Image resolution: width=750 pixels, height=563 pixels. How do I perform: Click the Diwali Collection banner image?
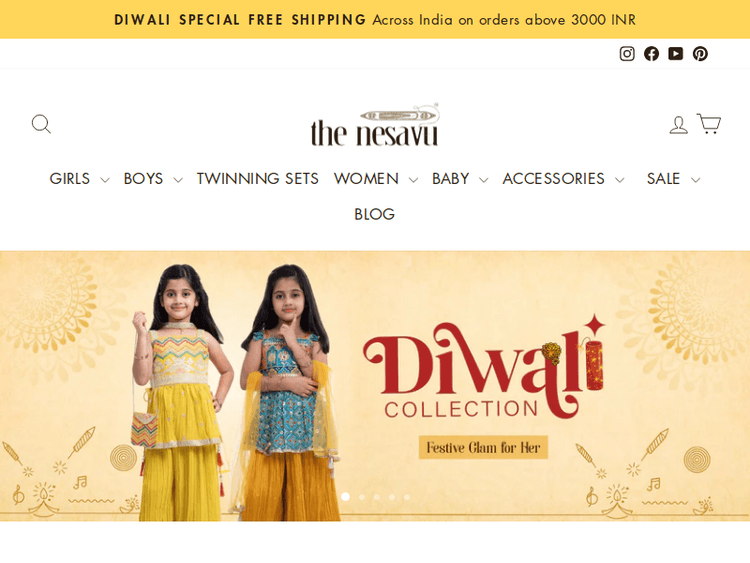click(375, 386)
